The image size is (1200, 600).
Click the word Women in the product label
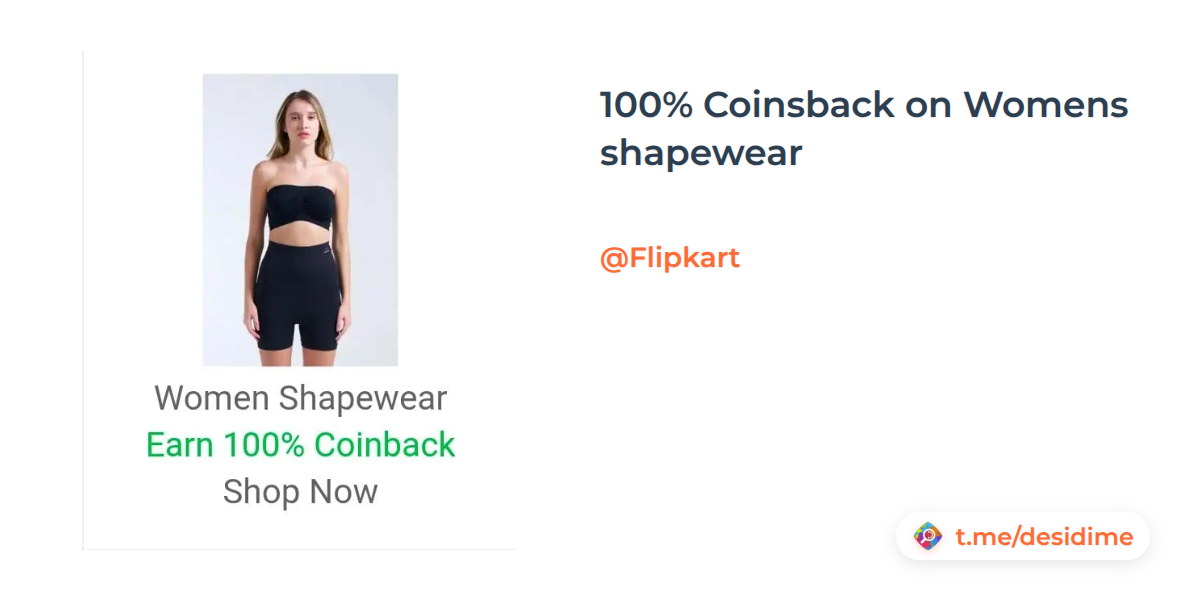point(212,398)
